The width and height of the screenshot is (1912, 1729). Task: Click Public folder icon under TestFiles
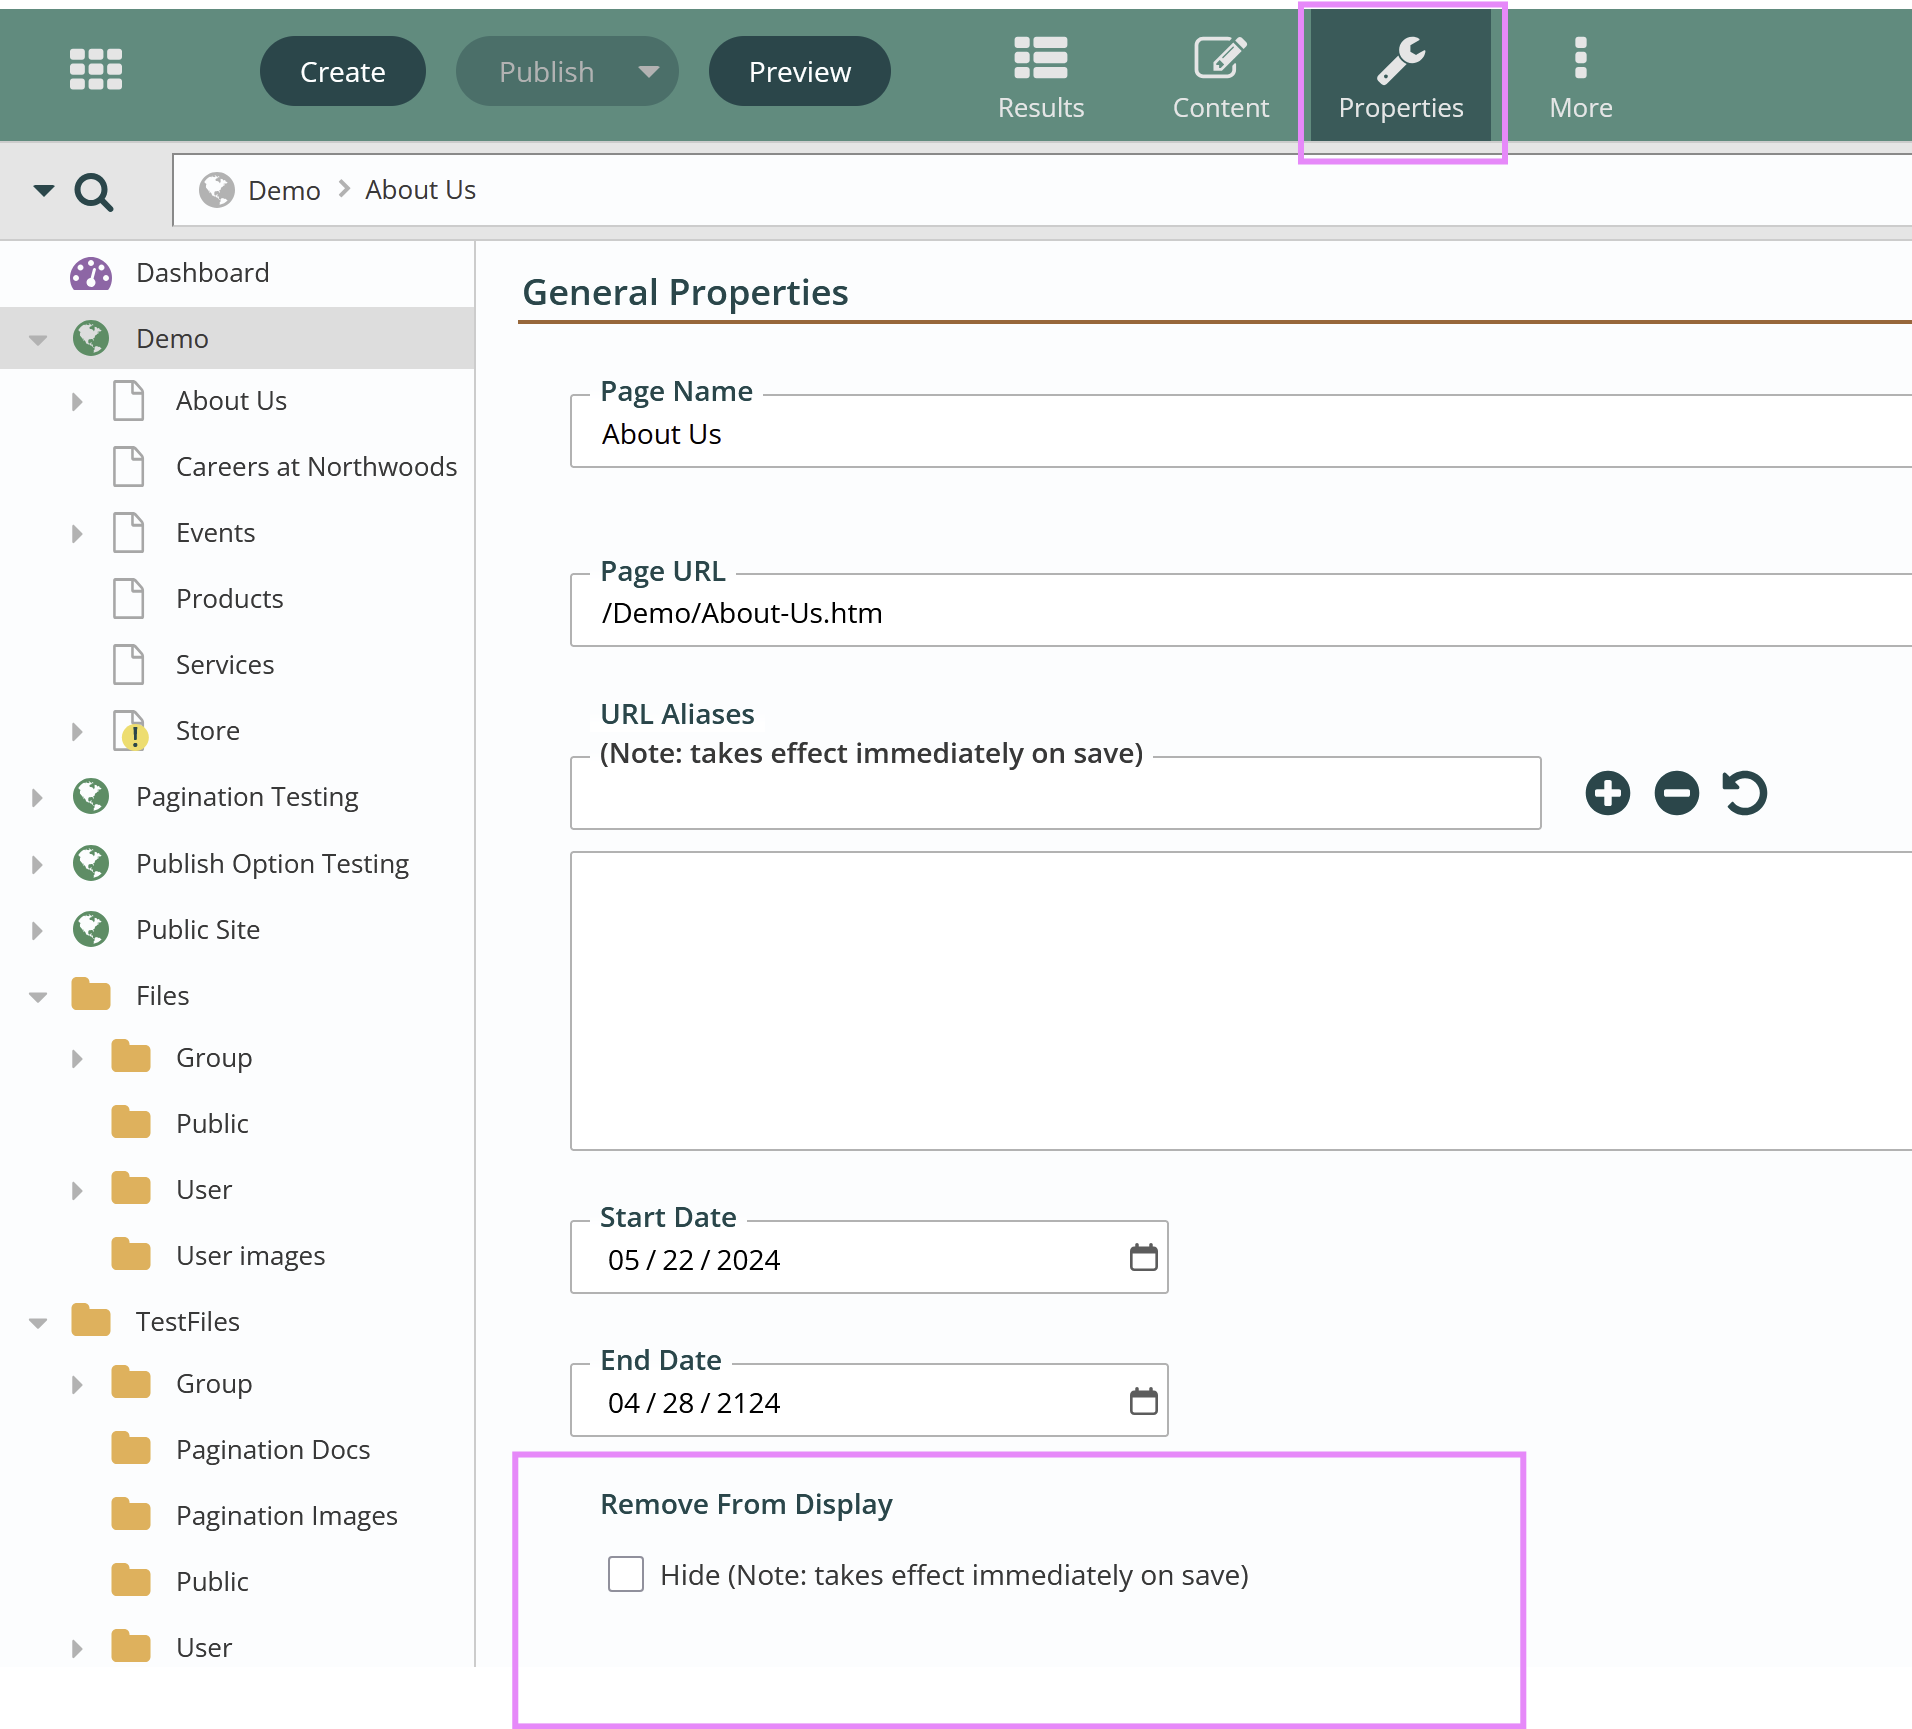131,1581
